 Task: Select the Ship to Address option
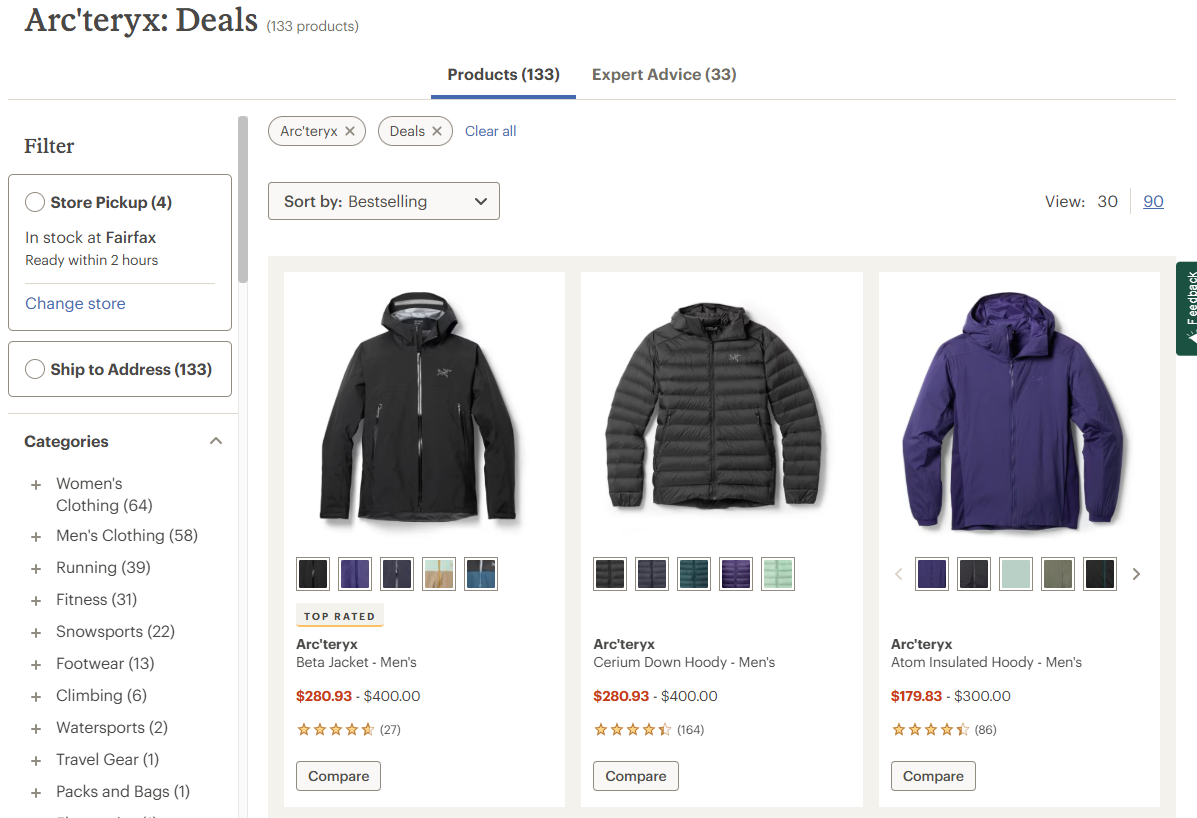click(34, 368)
